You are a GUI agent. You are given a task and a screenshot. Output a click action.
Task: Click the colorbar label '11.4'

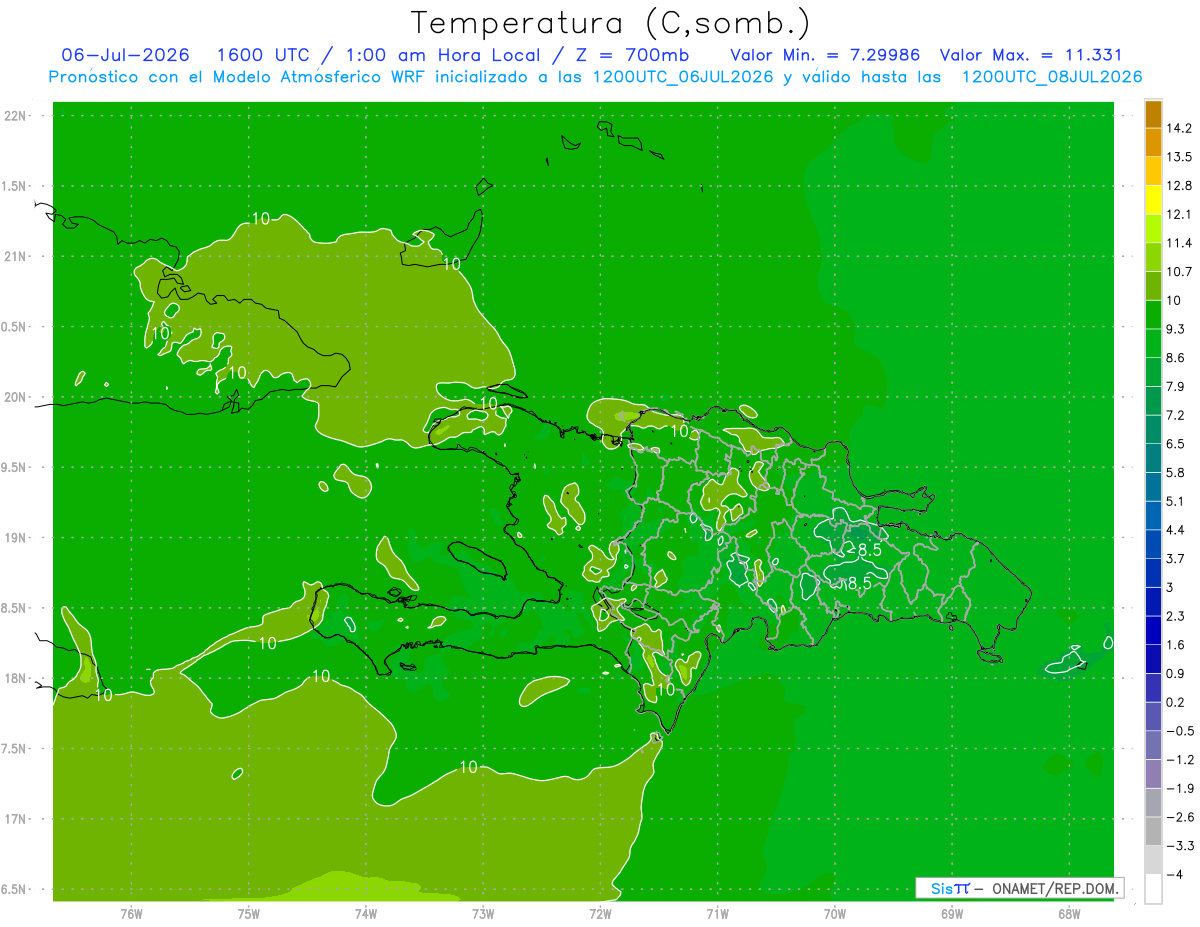(1179, 243)
